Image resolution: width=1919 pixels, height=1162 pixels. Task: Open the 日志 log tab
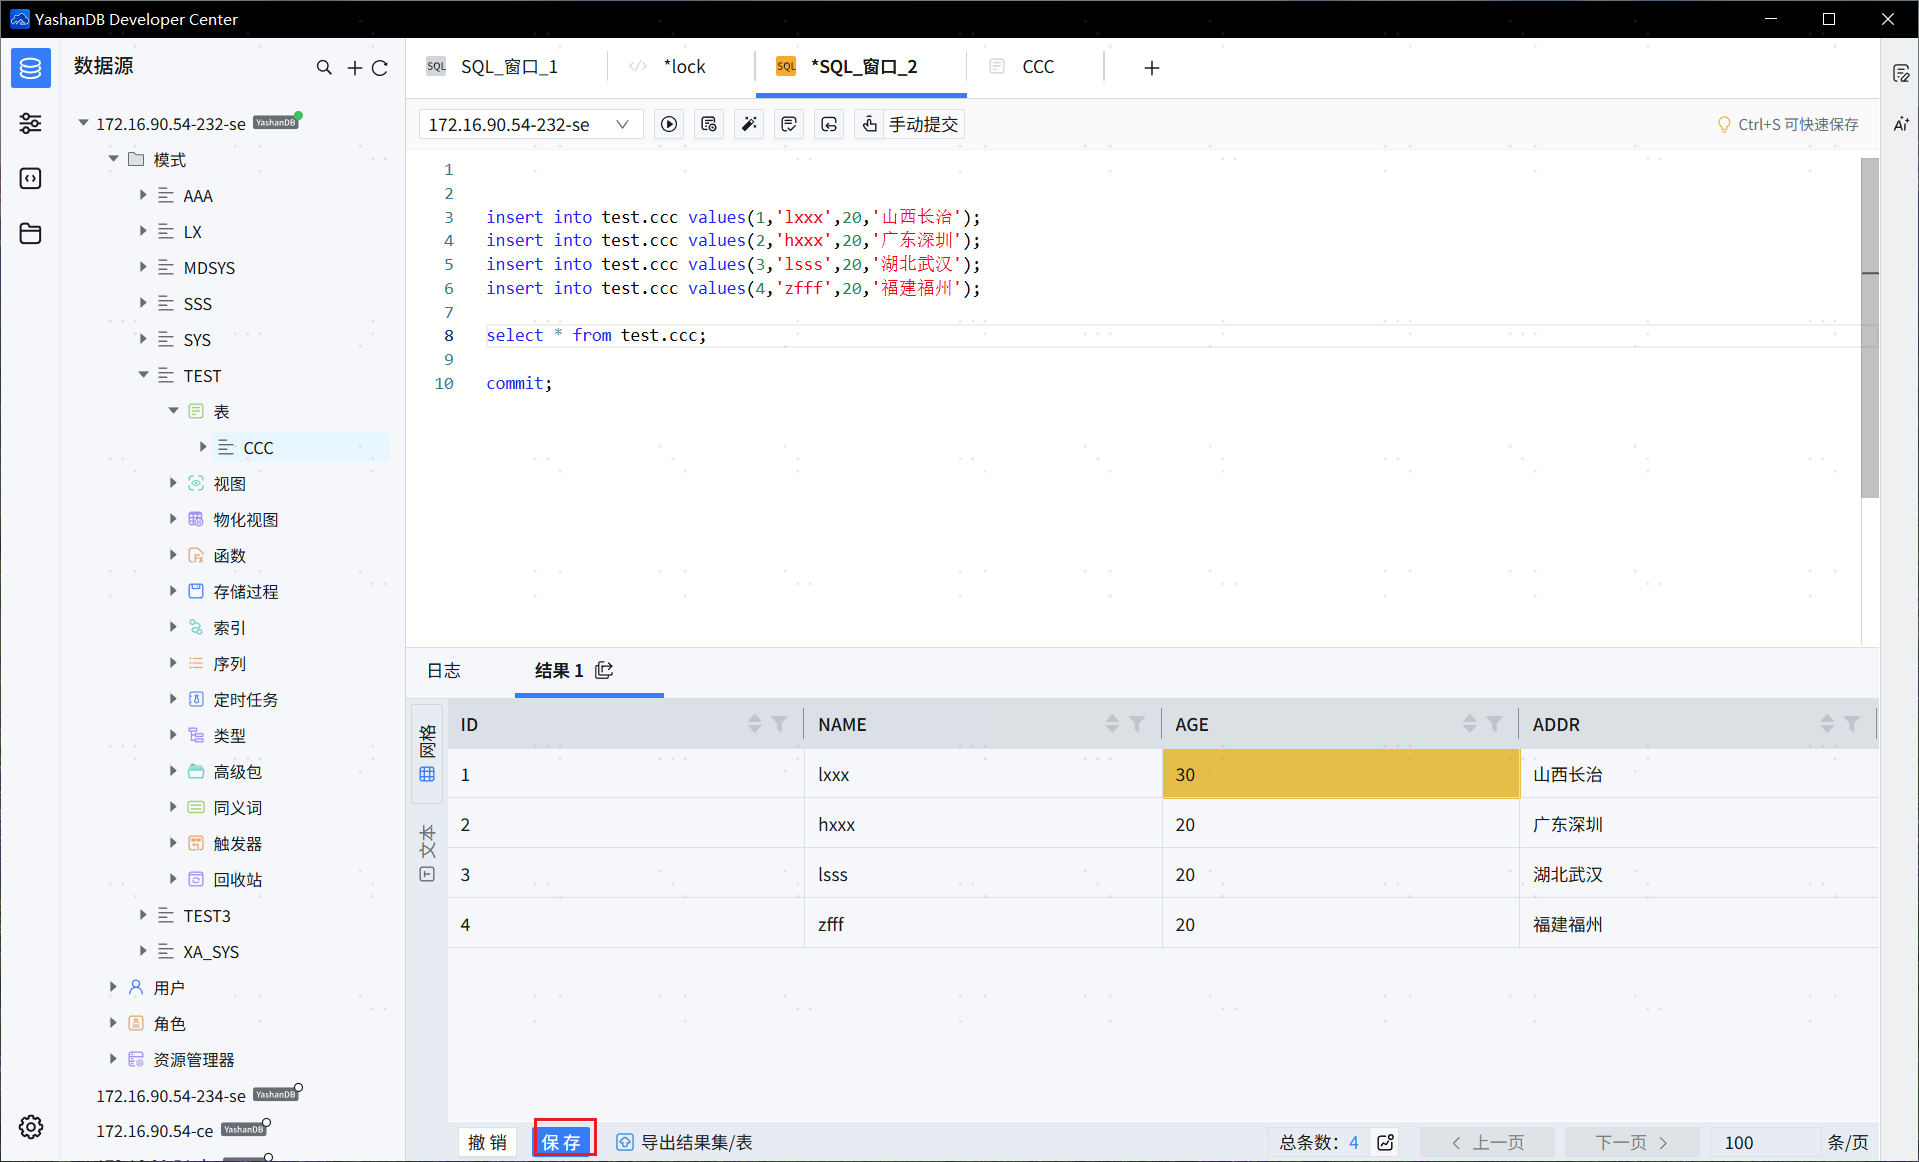(x=444, y=670)
